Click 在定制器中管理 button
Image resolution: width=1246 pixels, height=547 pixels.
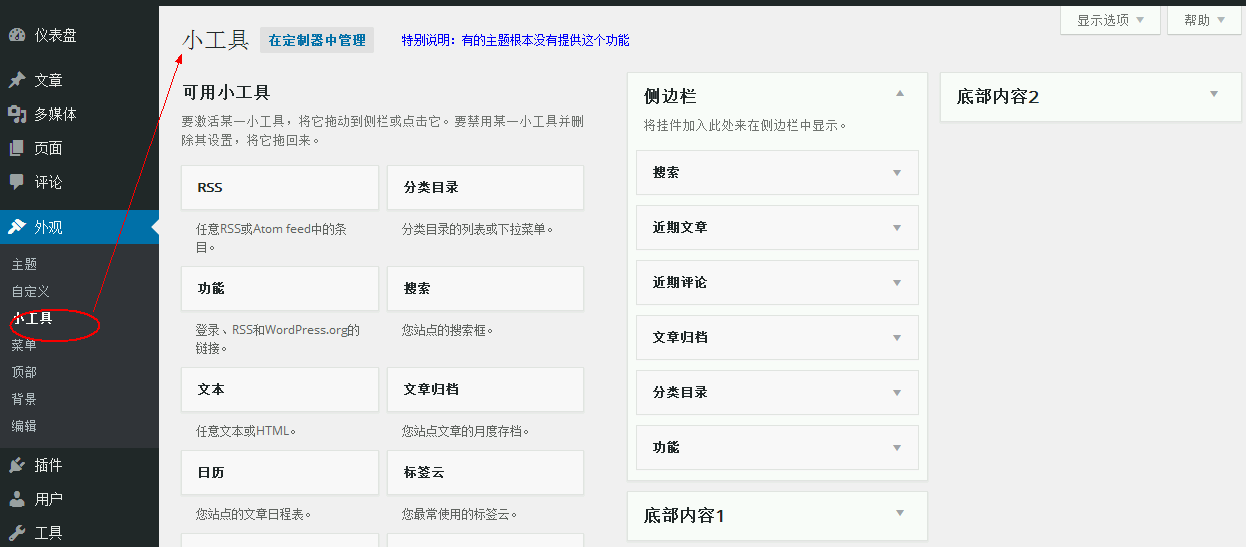point(317,40)
